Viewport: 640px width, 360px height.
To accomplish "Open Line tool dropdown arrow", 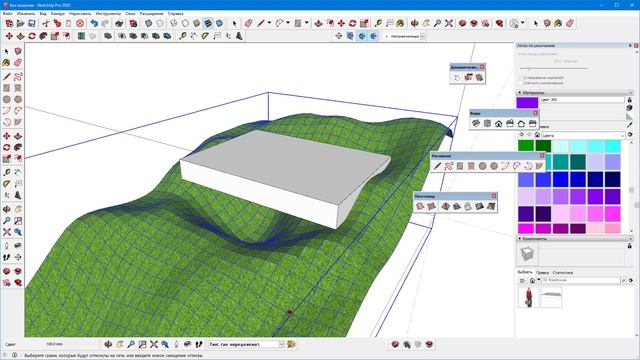I will (269, 23).
